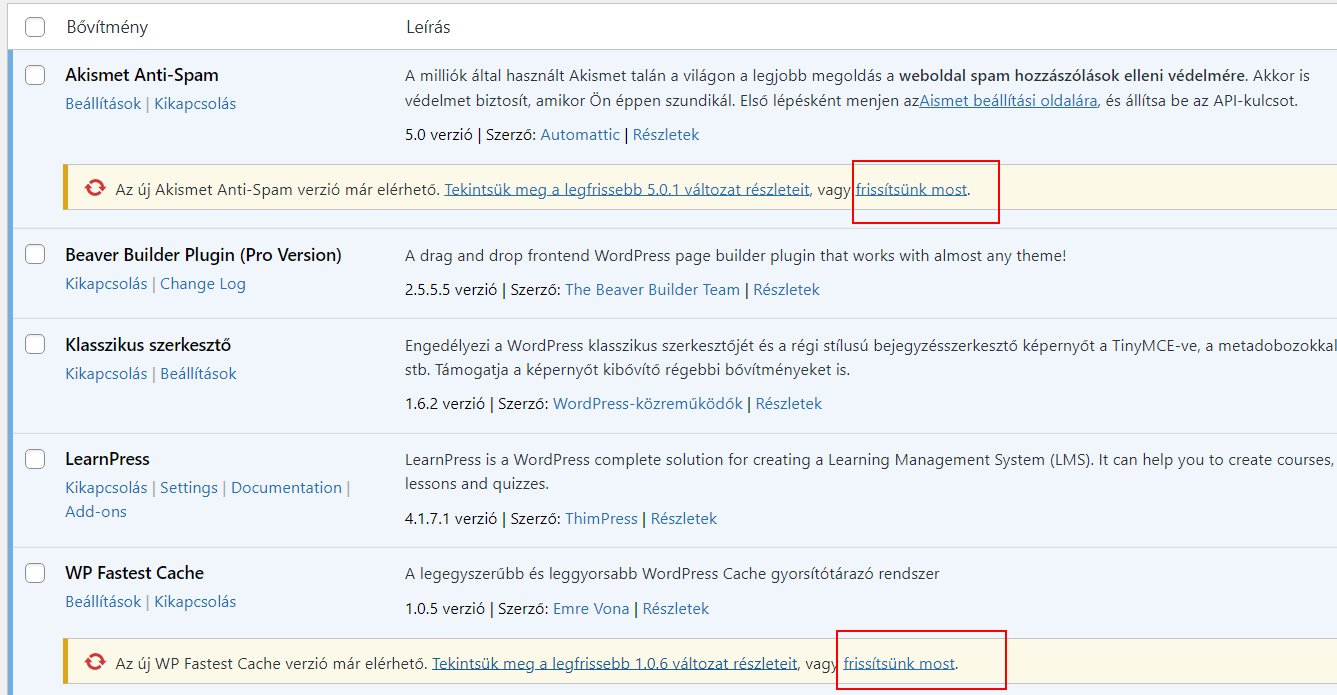Deactivate Klasszikus szerkesztő via Kikapcsolás
1337x695 pixels.
[106, 373]
